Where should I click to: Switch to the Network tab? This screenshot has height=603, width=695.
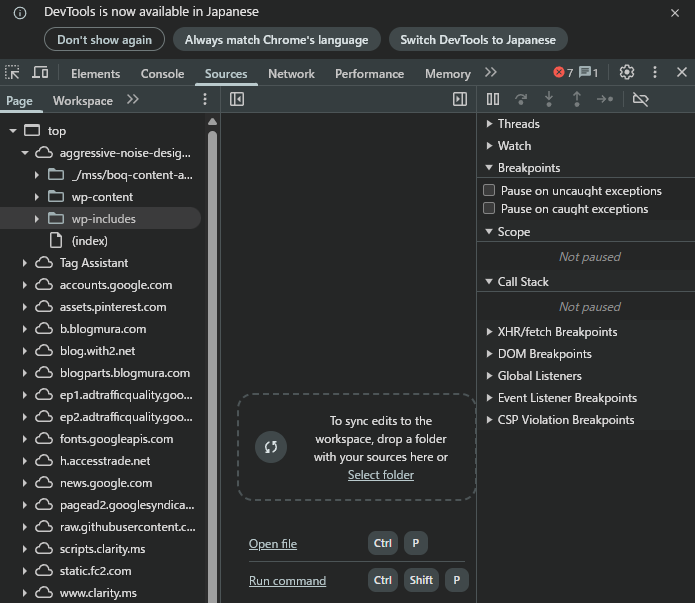[291, 73]
